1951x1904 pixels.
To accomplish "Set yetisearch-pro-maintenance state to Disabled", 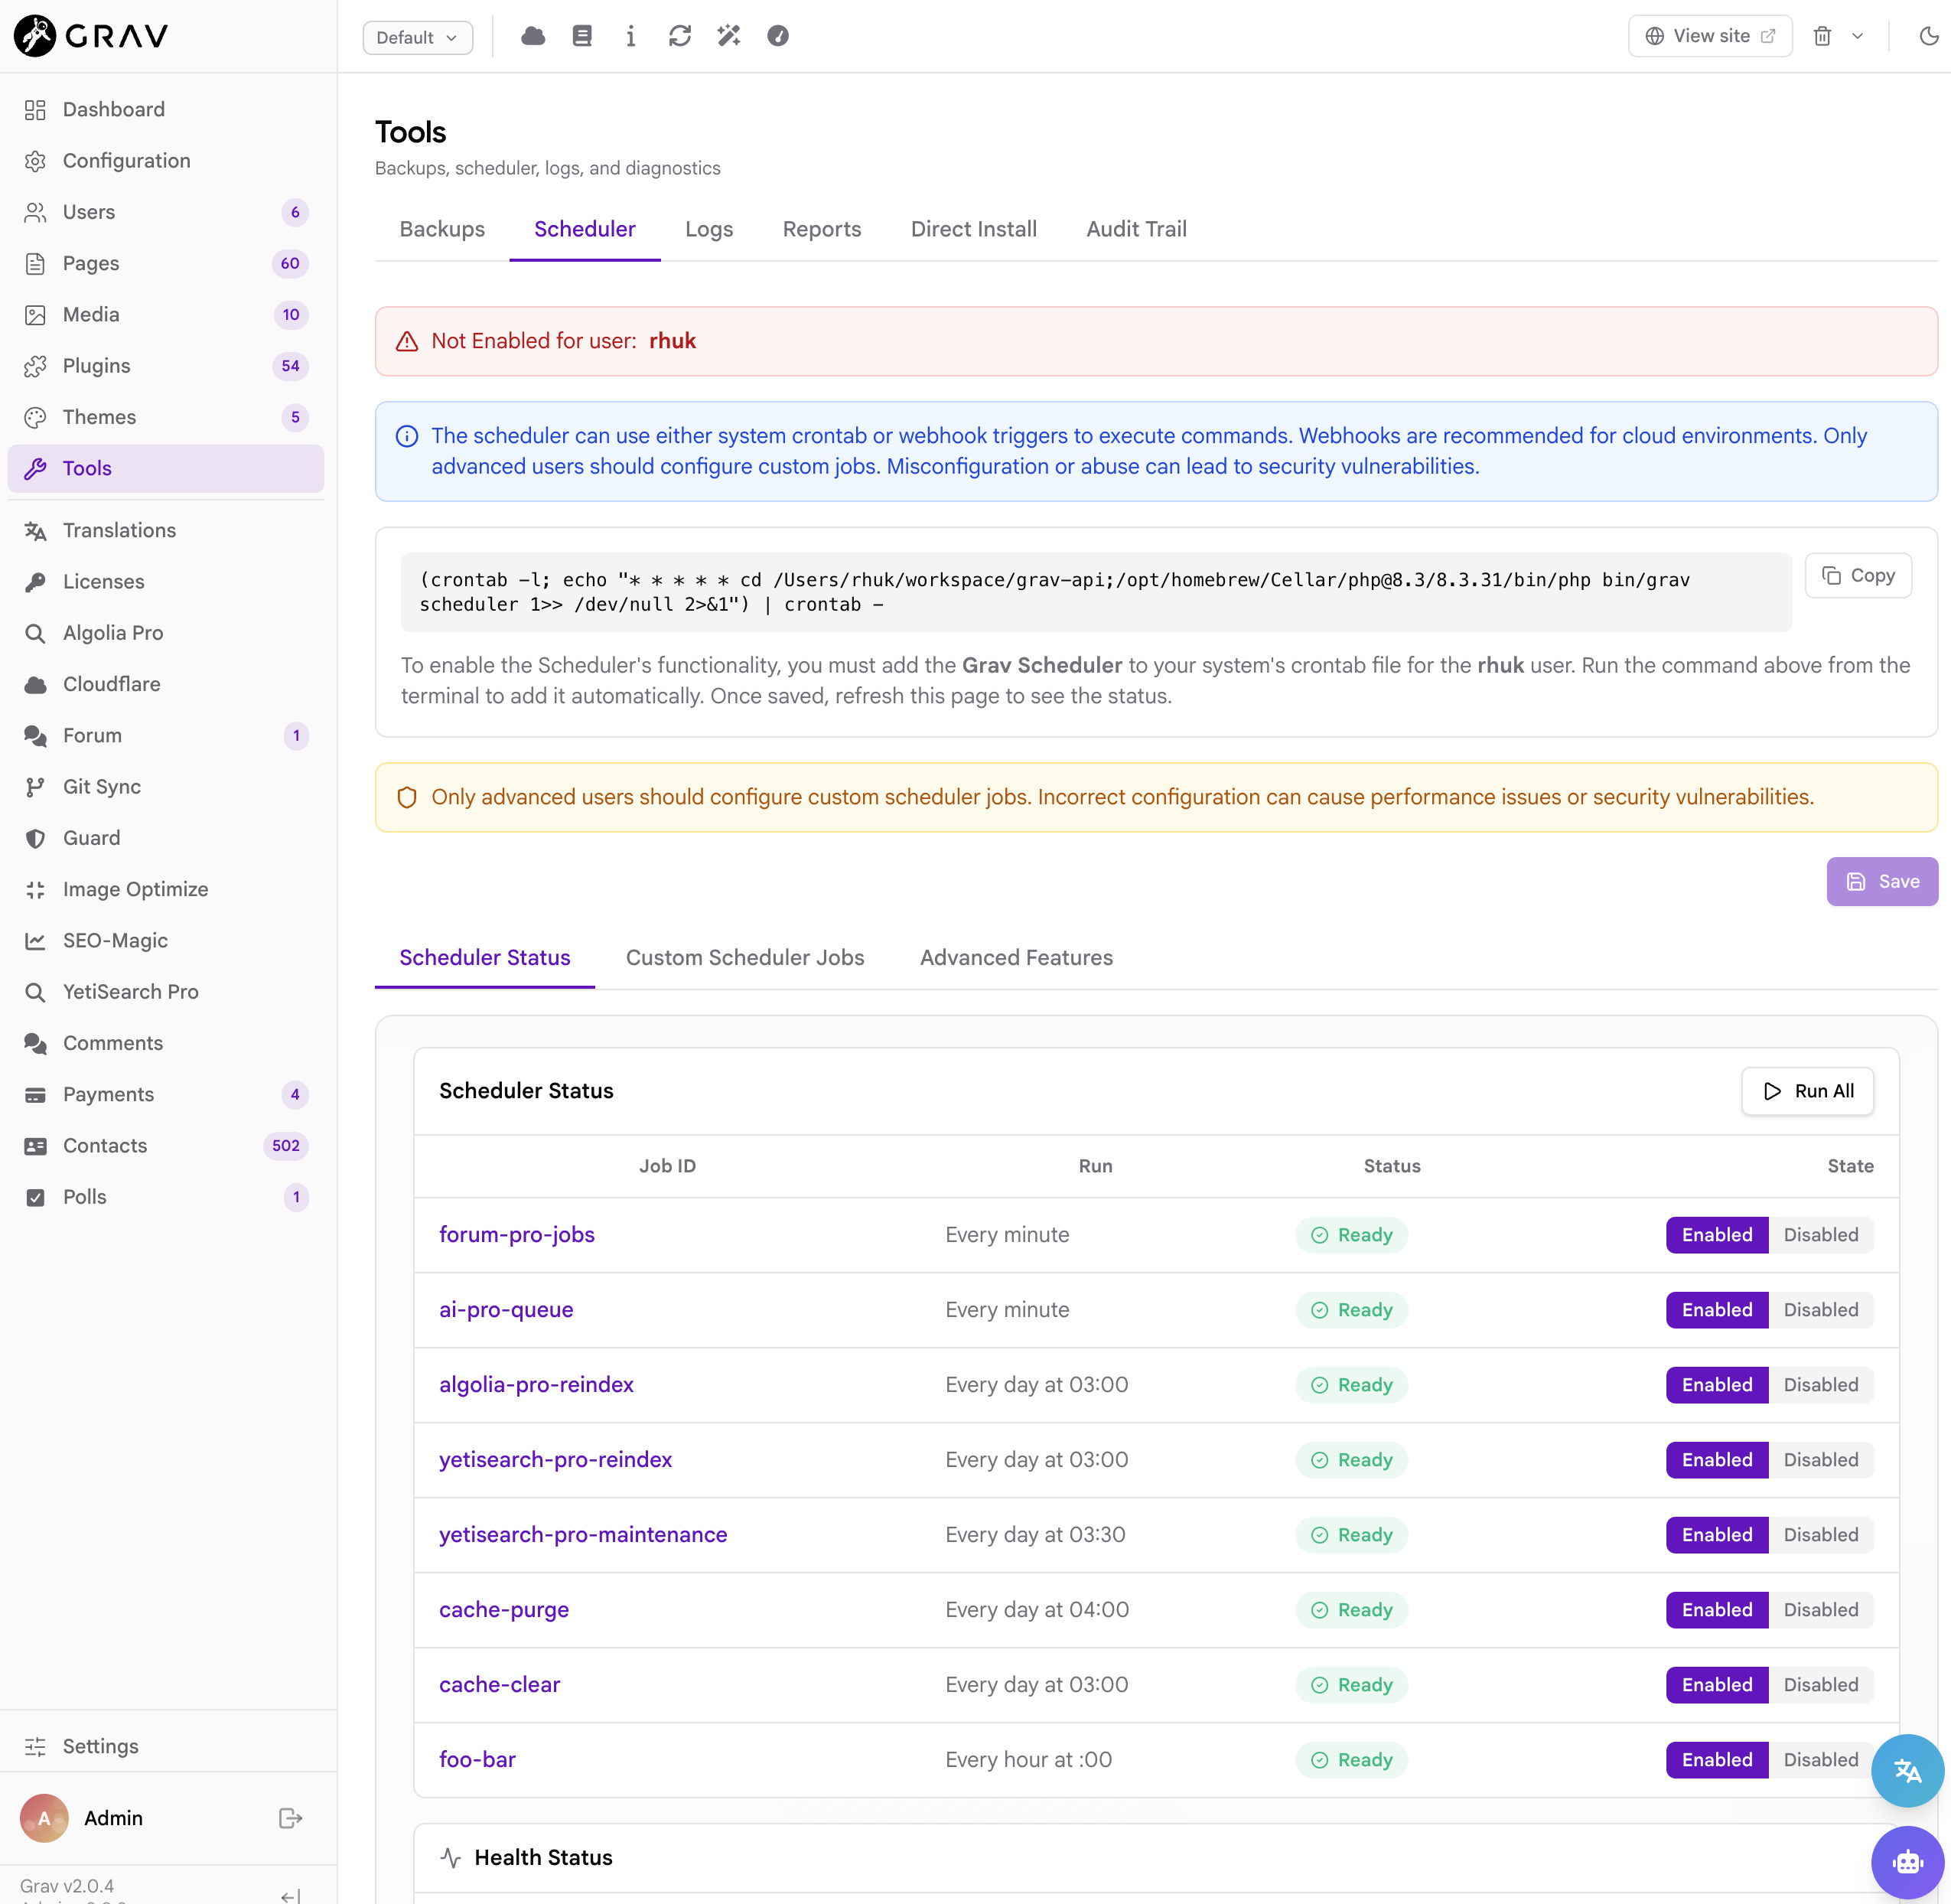I will click(1821, 1535).
